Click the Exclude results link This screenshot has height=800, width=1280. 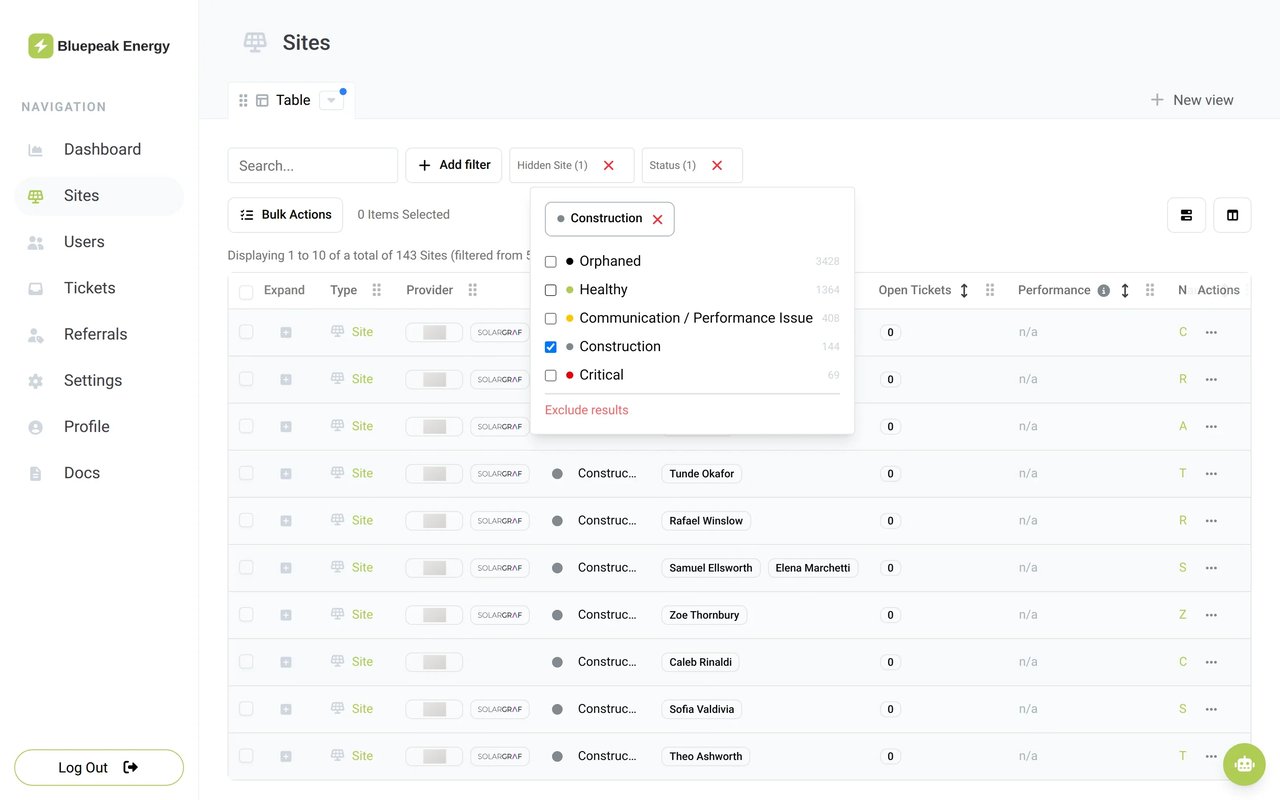pos(587,410)
